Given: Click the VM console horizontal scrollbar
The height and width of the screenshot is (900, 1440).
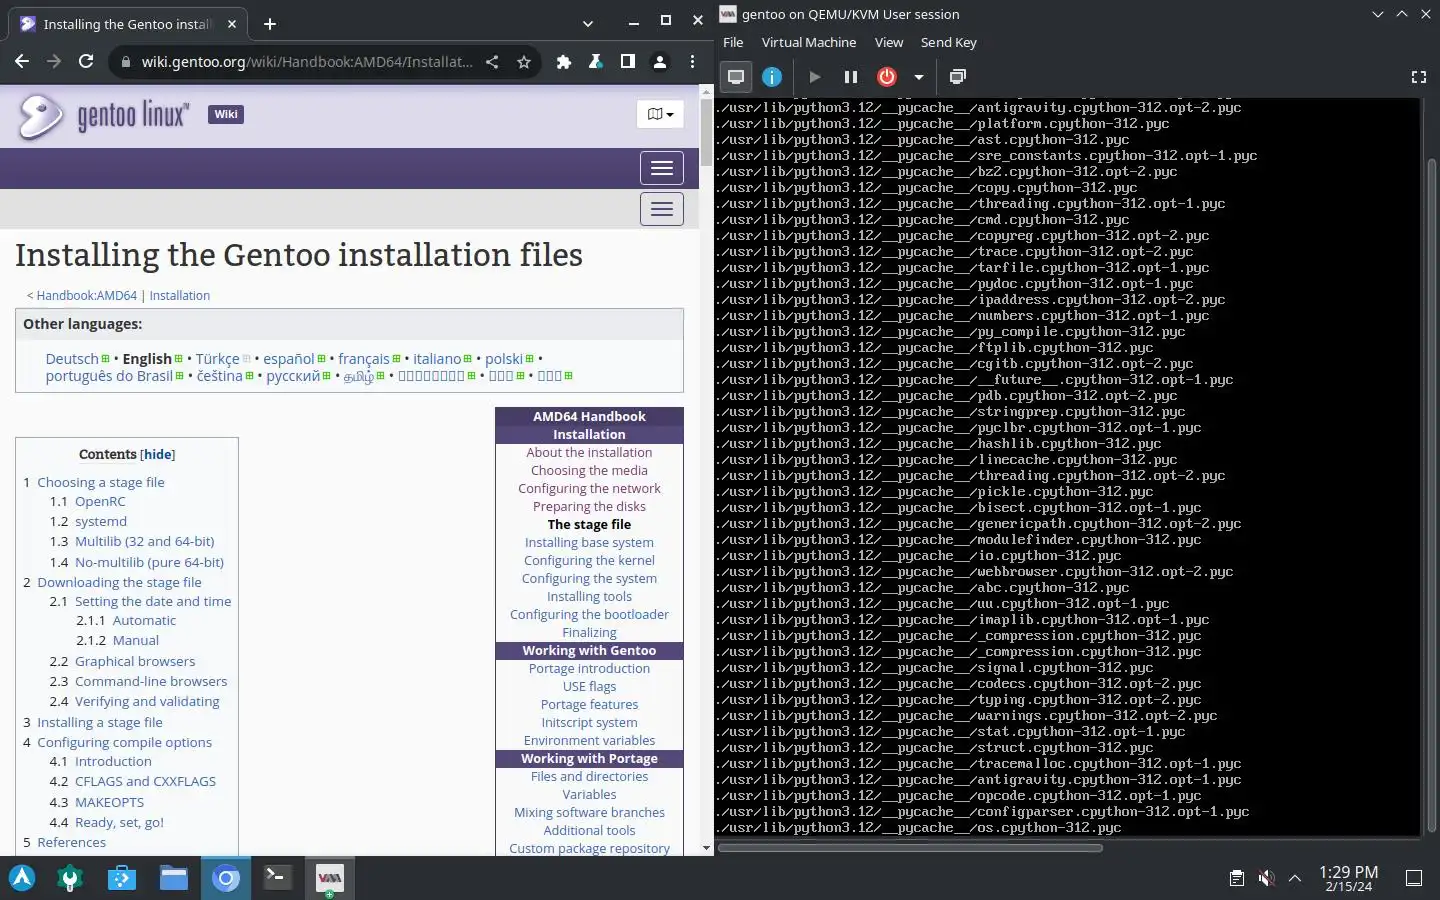Looking at the screenshot, I should (x=910, y=848).
